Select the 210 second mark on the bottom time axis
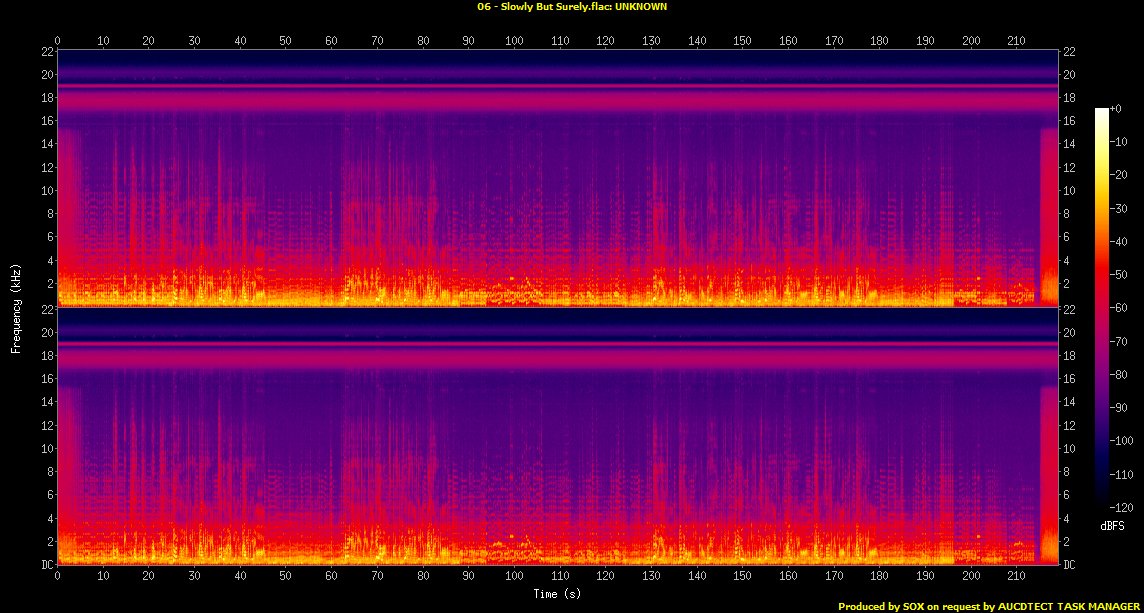The image size is (1144, 613). [x=1017, y=577]
